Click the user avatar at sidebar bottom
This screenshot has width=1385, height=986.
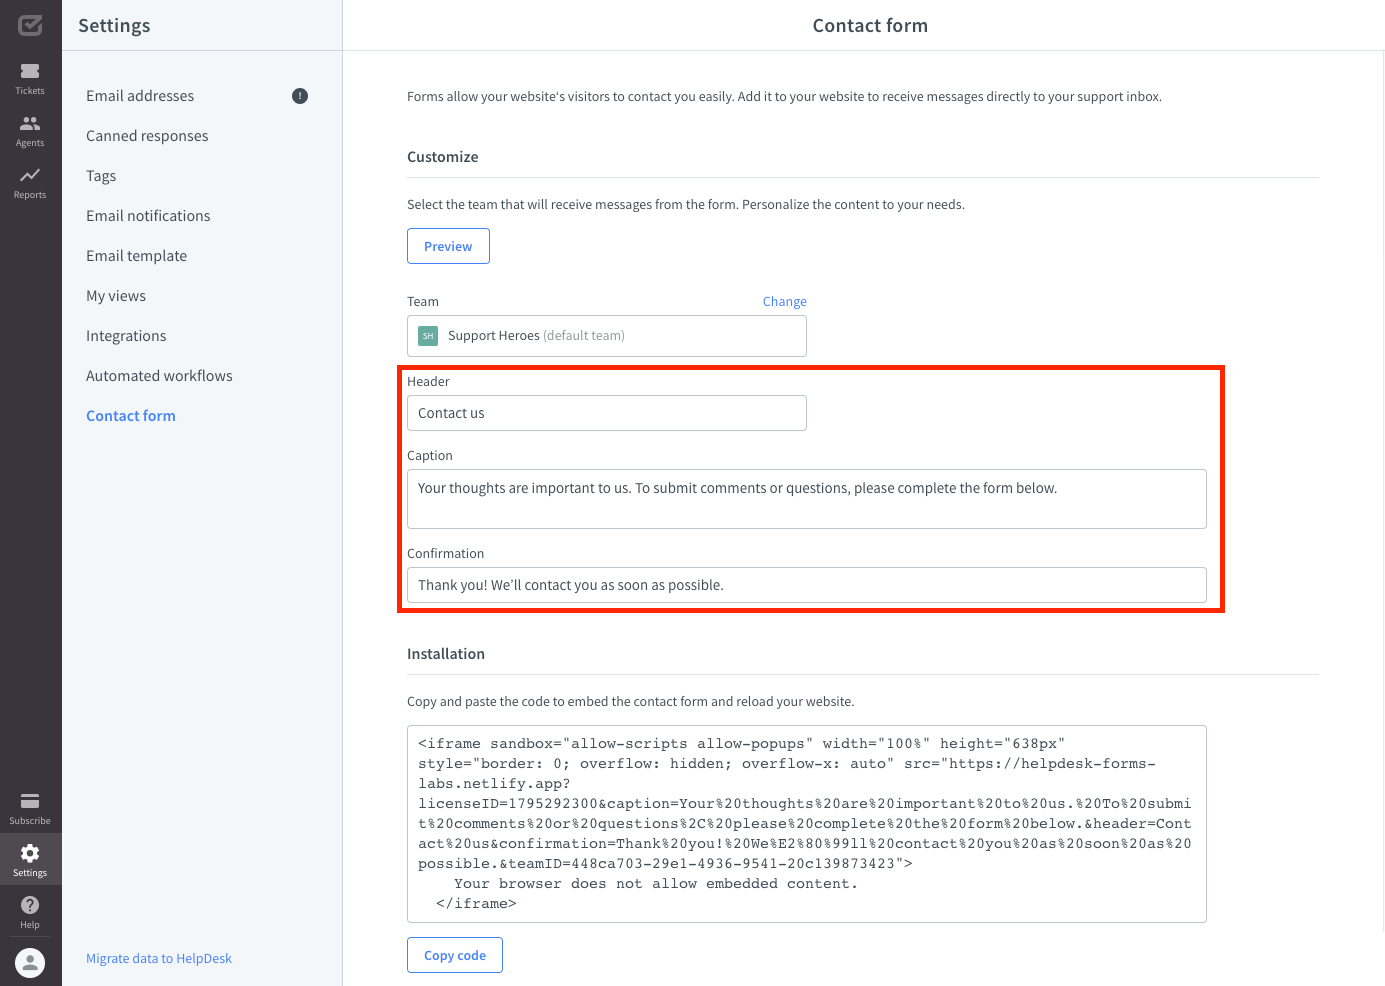pos(30,963)
